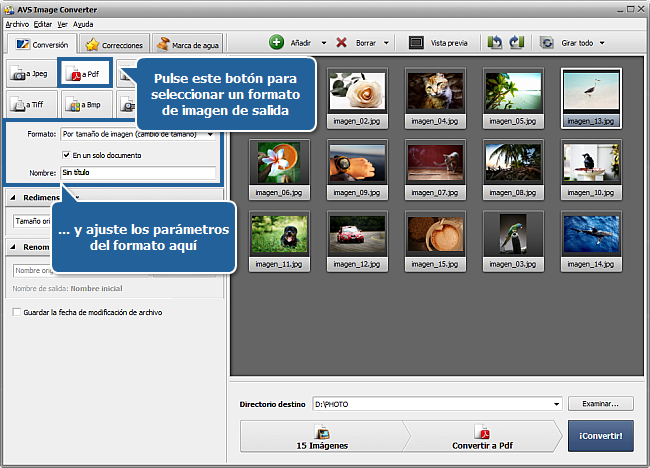Collapse the Renombrar section
Viewport: 650px width, 468px height.
[13, 247]
